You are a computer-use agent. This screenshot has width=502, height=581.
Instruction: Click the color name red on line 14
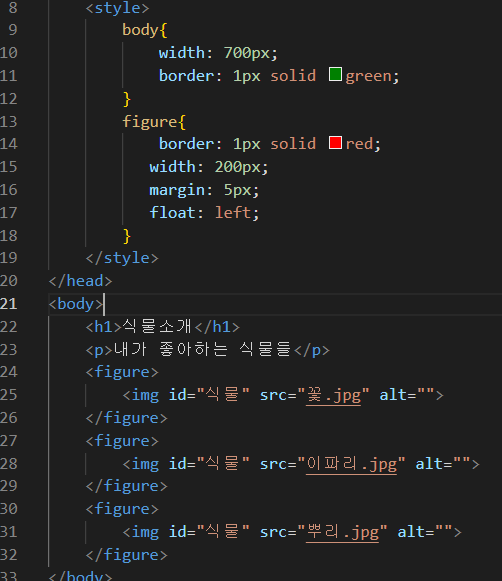[359, 144]
